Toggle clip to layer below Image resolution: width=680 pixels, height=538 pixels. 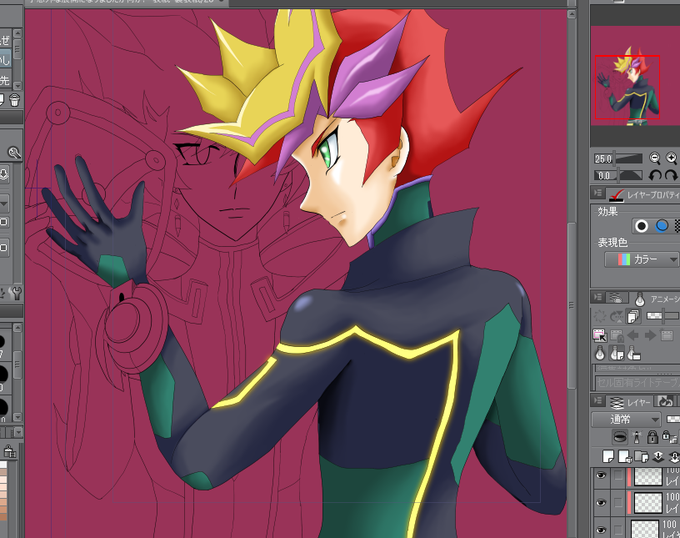(x=621, y=437)
